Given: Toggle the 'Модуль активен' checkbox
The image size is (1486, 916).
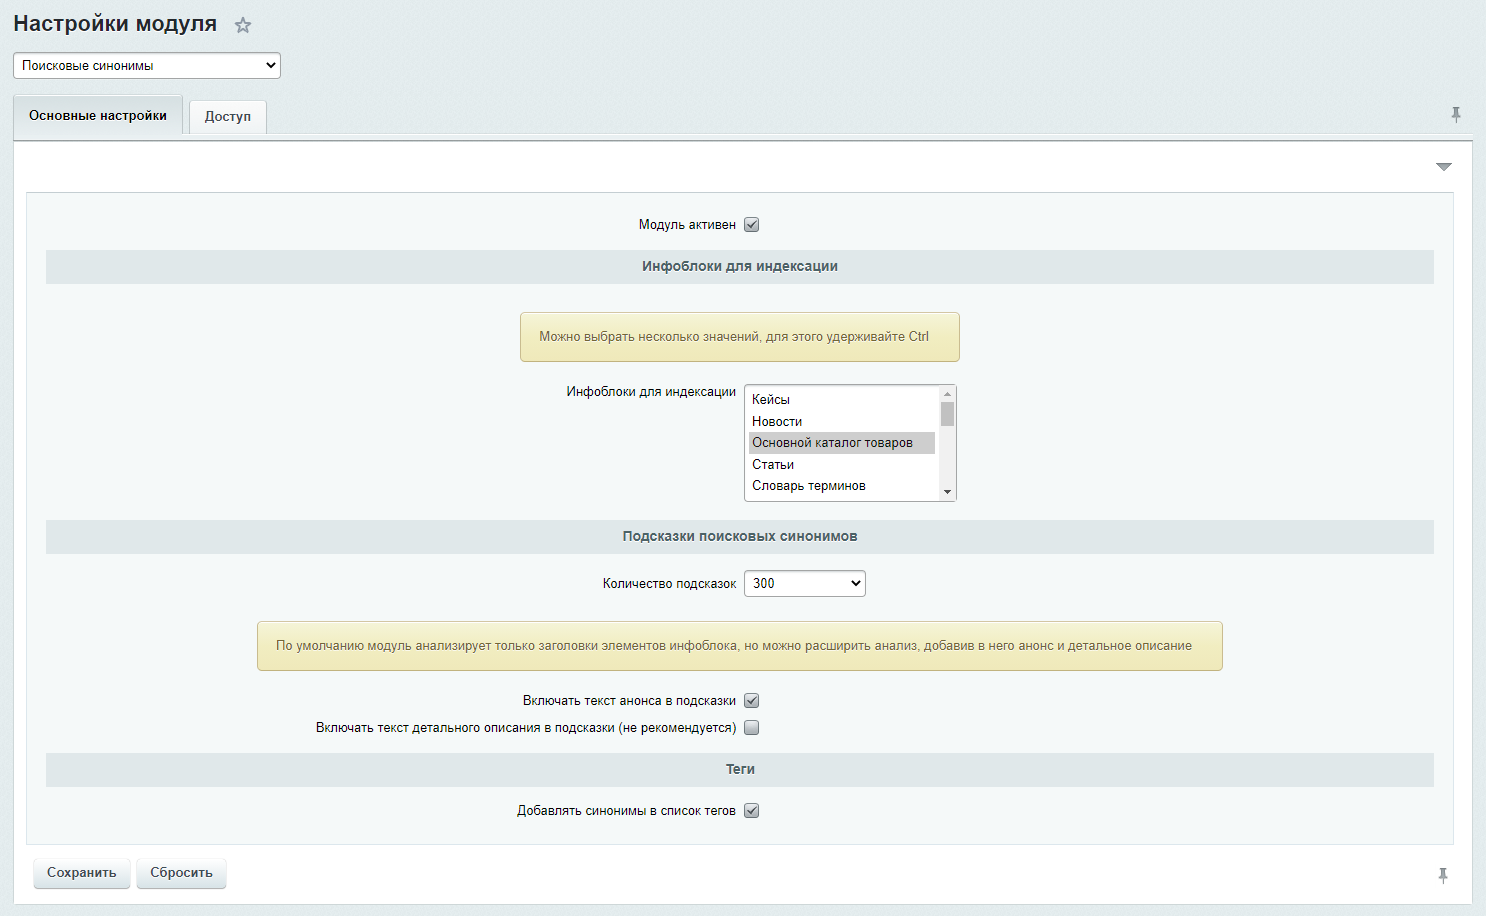Looking at the screenshot, I should coord(752,225).
